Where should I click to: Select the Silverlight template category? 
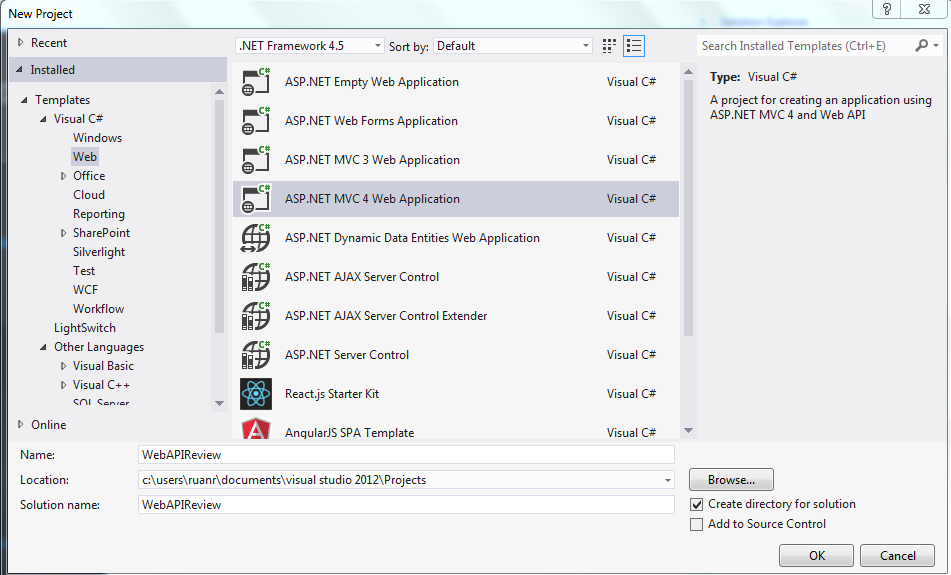99,252
